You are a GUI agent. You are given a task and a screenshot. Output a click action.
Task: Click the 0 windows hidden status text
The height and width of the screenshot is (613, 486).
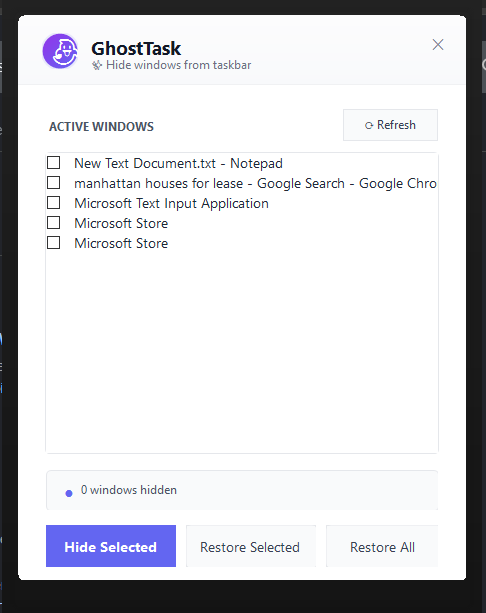(x=129, y=490)
